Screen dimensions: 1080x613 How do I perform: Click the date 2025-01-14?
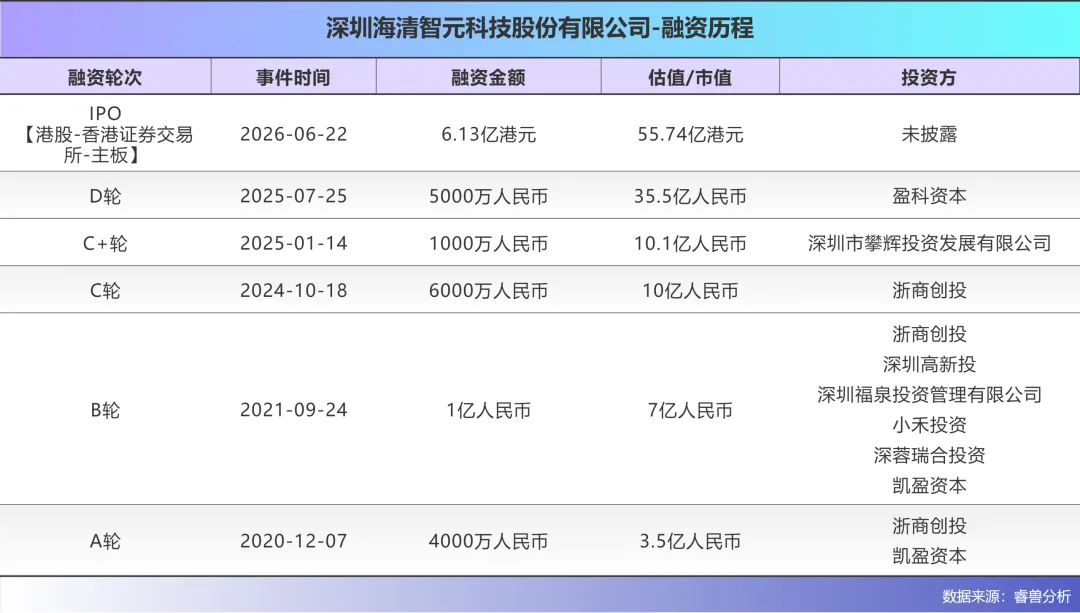coord(293,243)
